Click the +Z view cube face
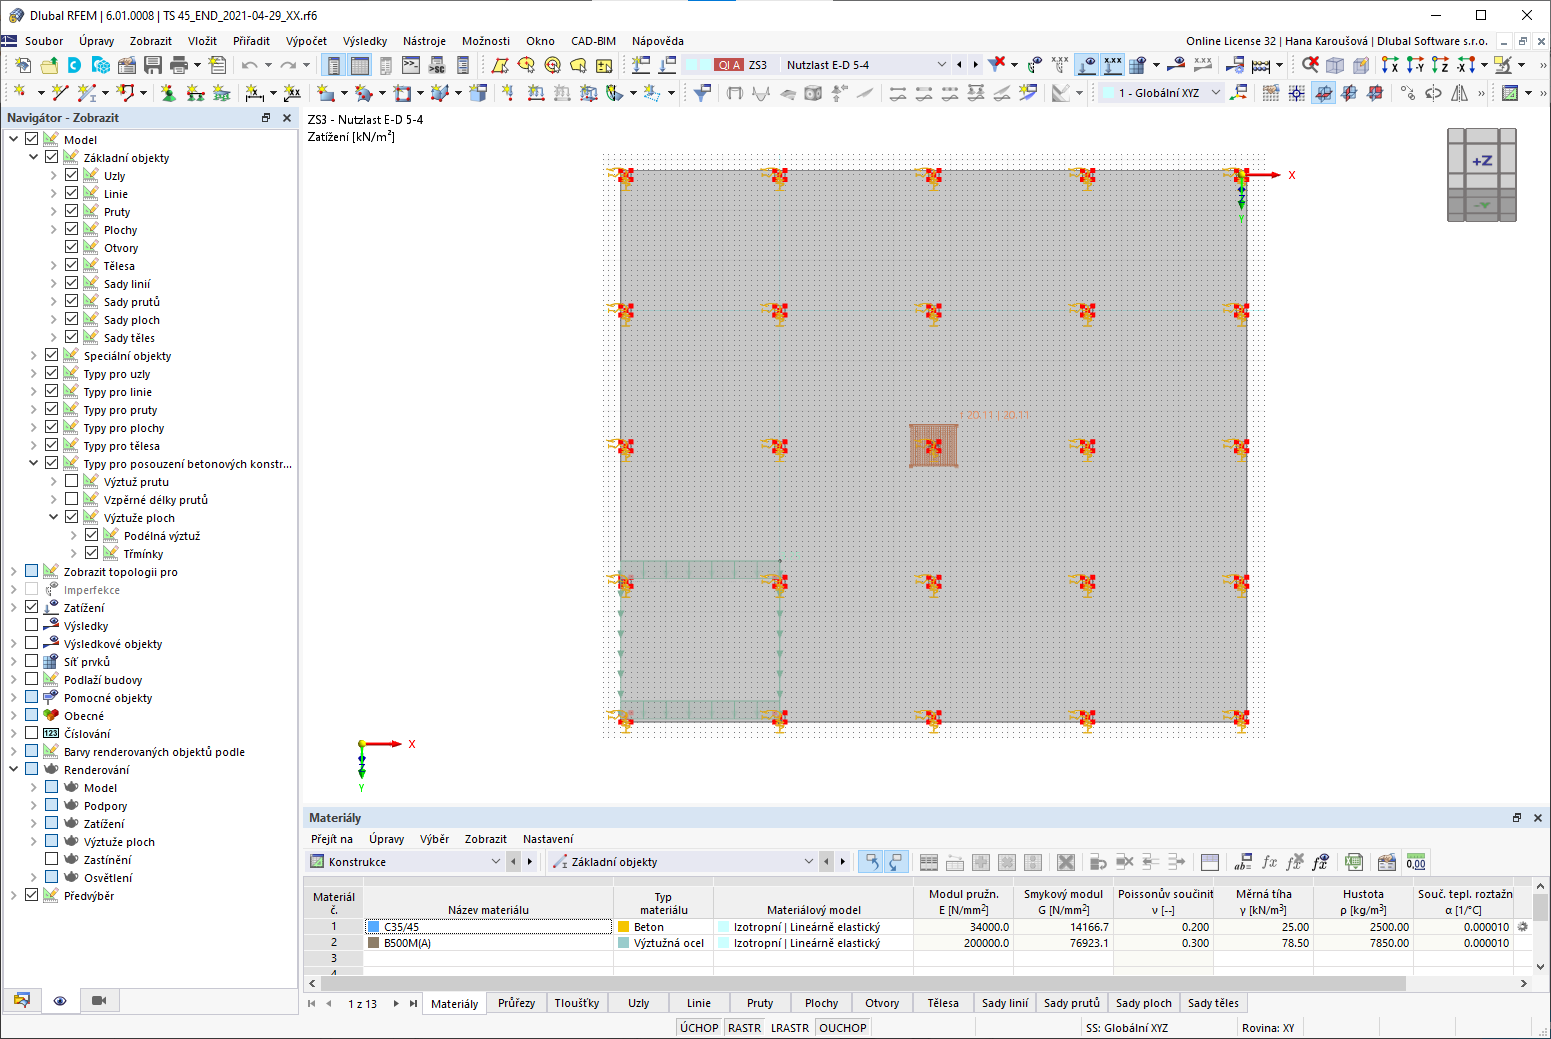 [1482, 160]
